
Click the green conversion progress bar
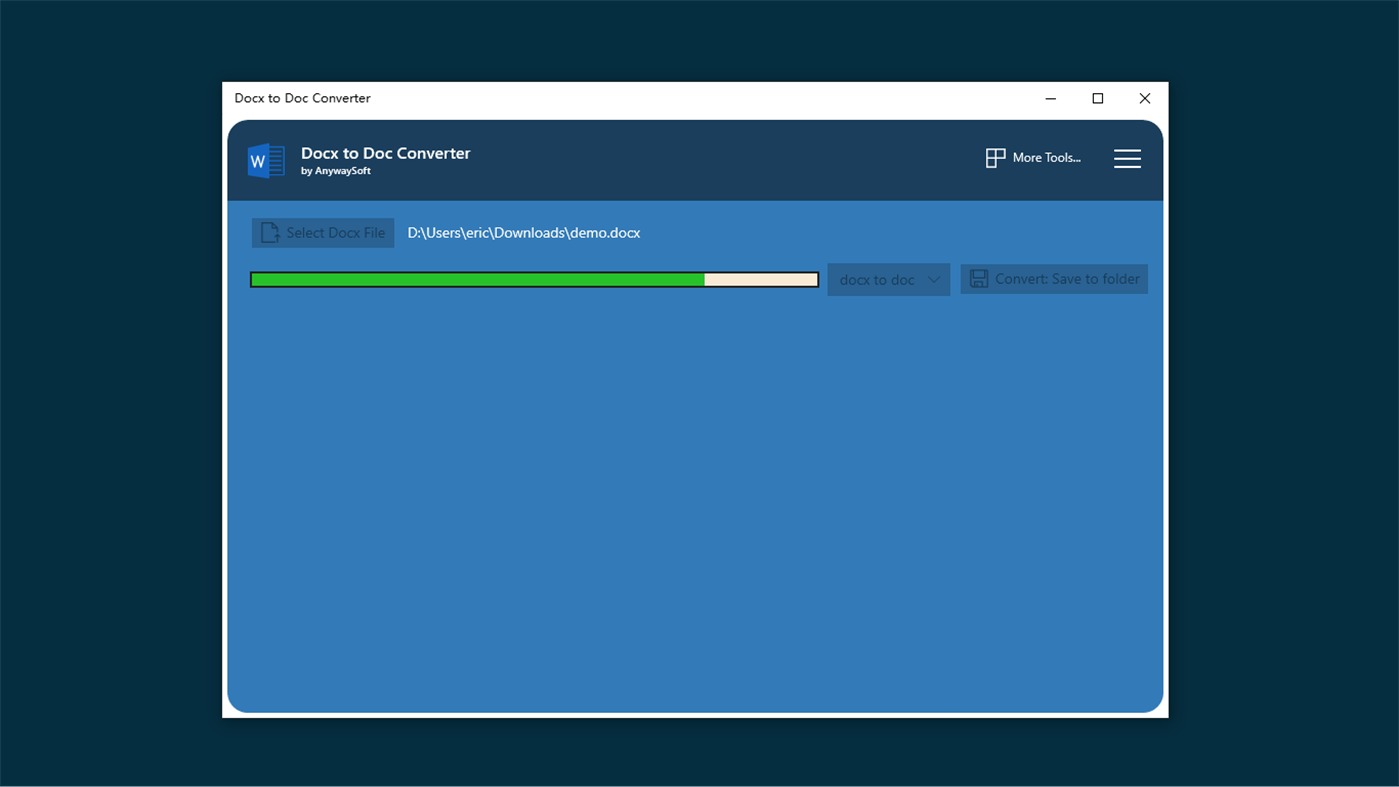(475, 279)
